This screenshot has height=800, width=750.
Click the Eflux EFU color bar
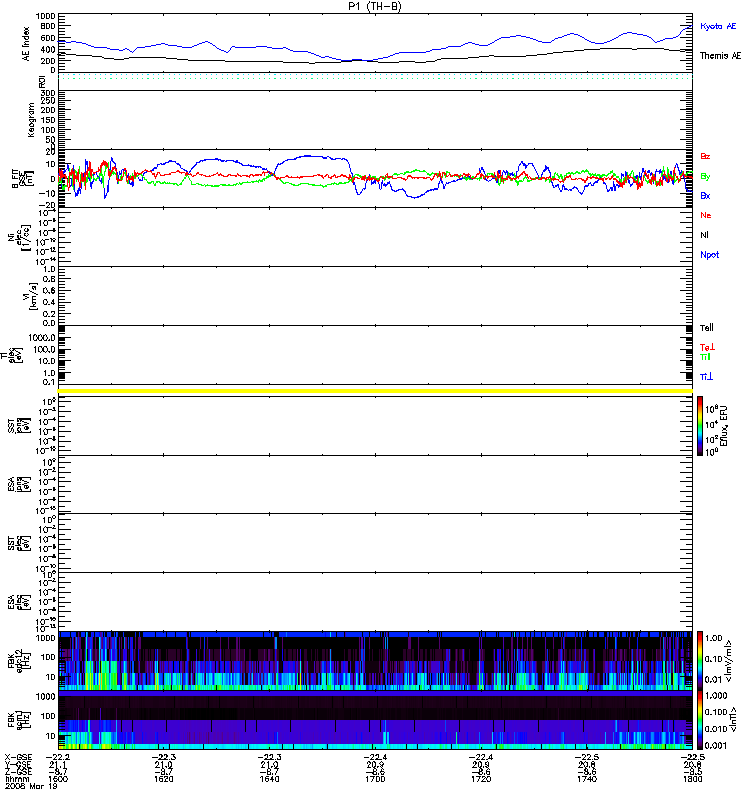point(700,426)
